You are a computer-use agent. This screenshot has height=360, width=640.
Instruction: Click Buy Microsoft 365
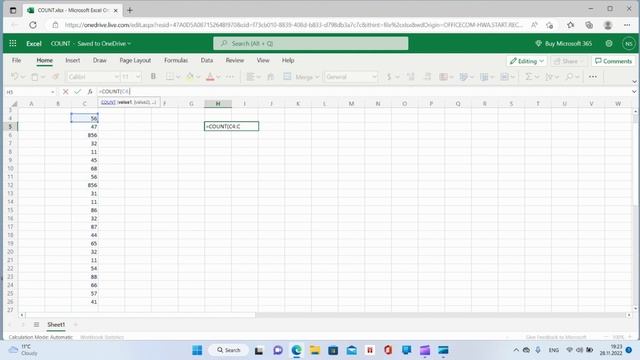[x=564, y=43]
